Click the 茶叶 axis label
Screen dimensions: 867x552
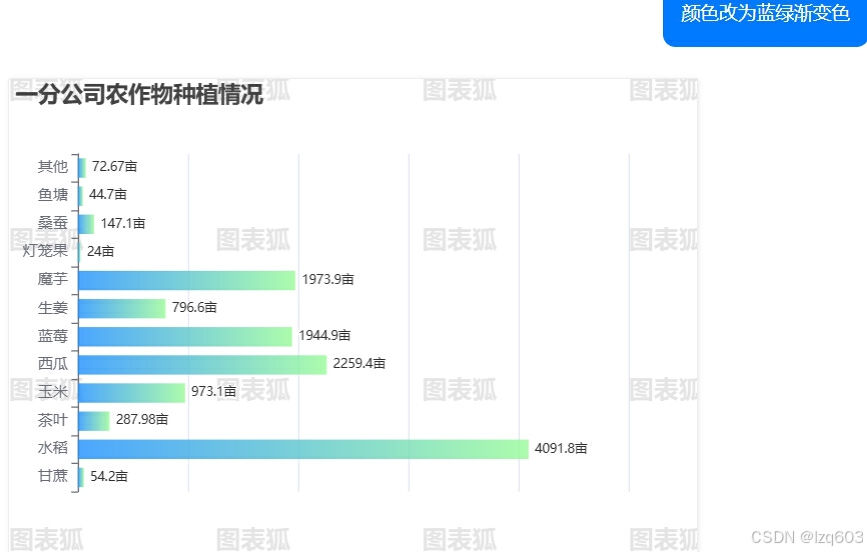53,420
